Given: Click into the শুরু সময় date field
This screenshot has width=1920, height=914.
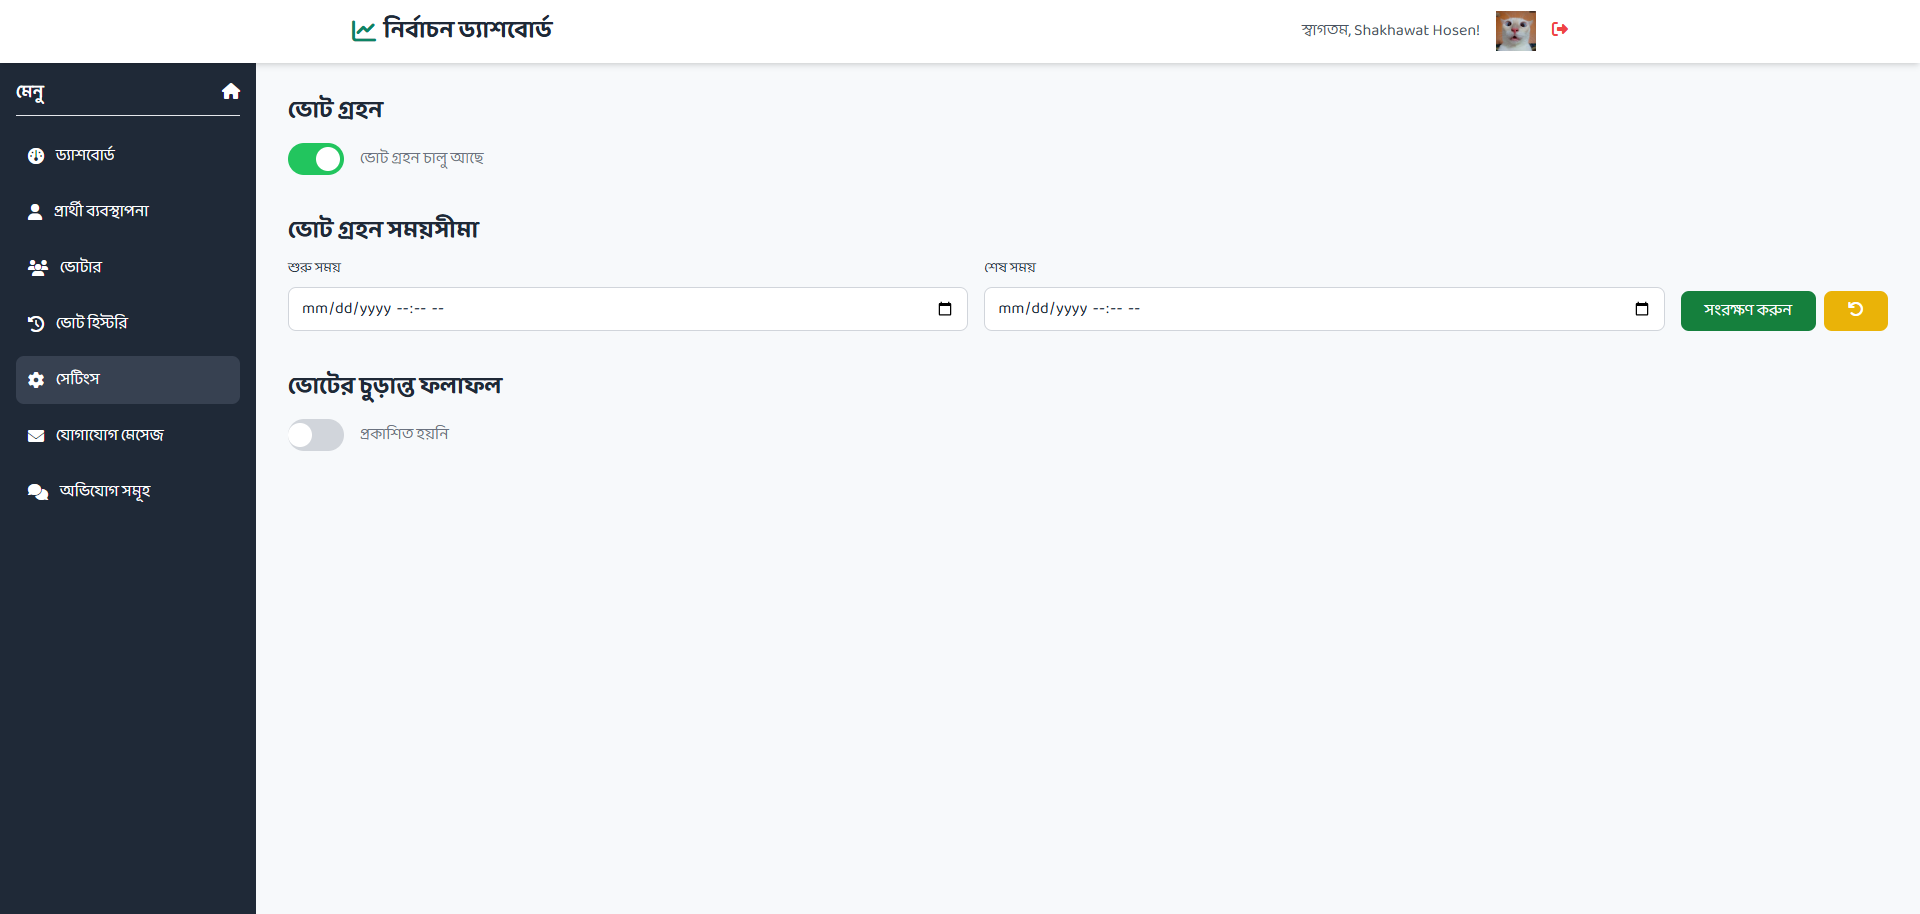Looking at the screenshot, I should click(x=600, y=309).
